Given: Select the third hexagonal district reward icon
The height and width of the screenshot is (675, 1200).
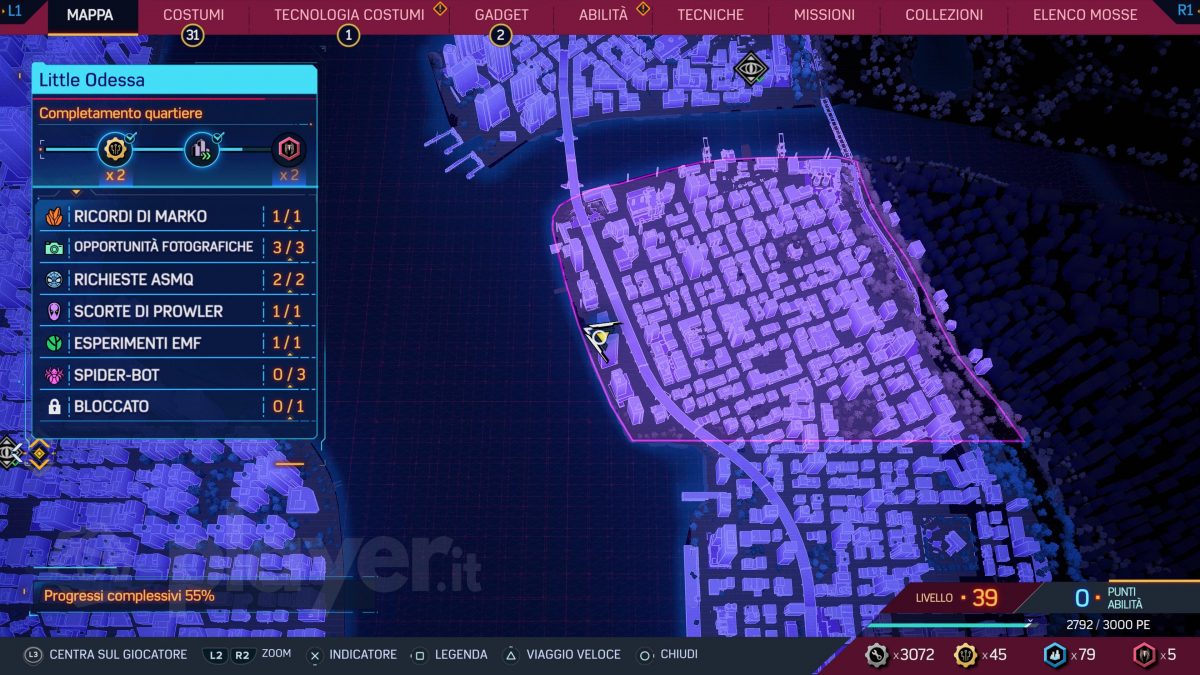Looking at the screenshot, I should coord(289,151).
